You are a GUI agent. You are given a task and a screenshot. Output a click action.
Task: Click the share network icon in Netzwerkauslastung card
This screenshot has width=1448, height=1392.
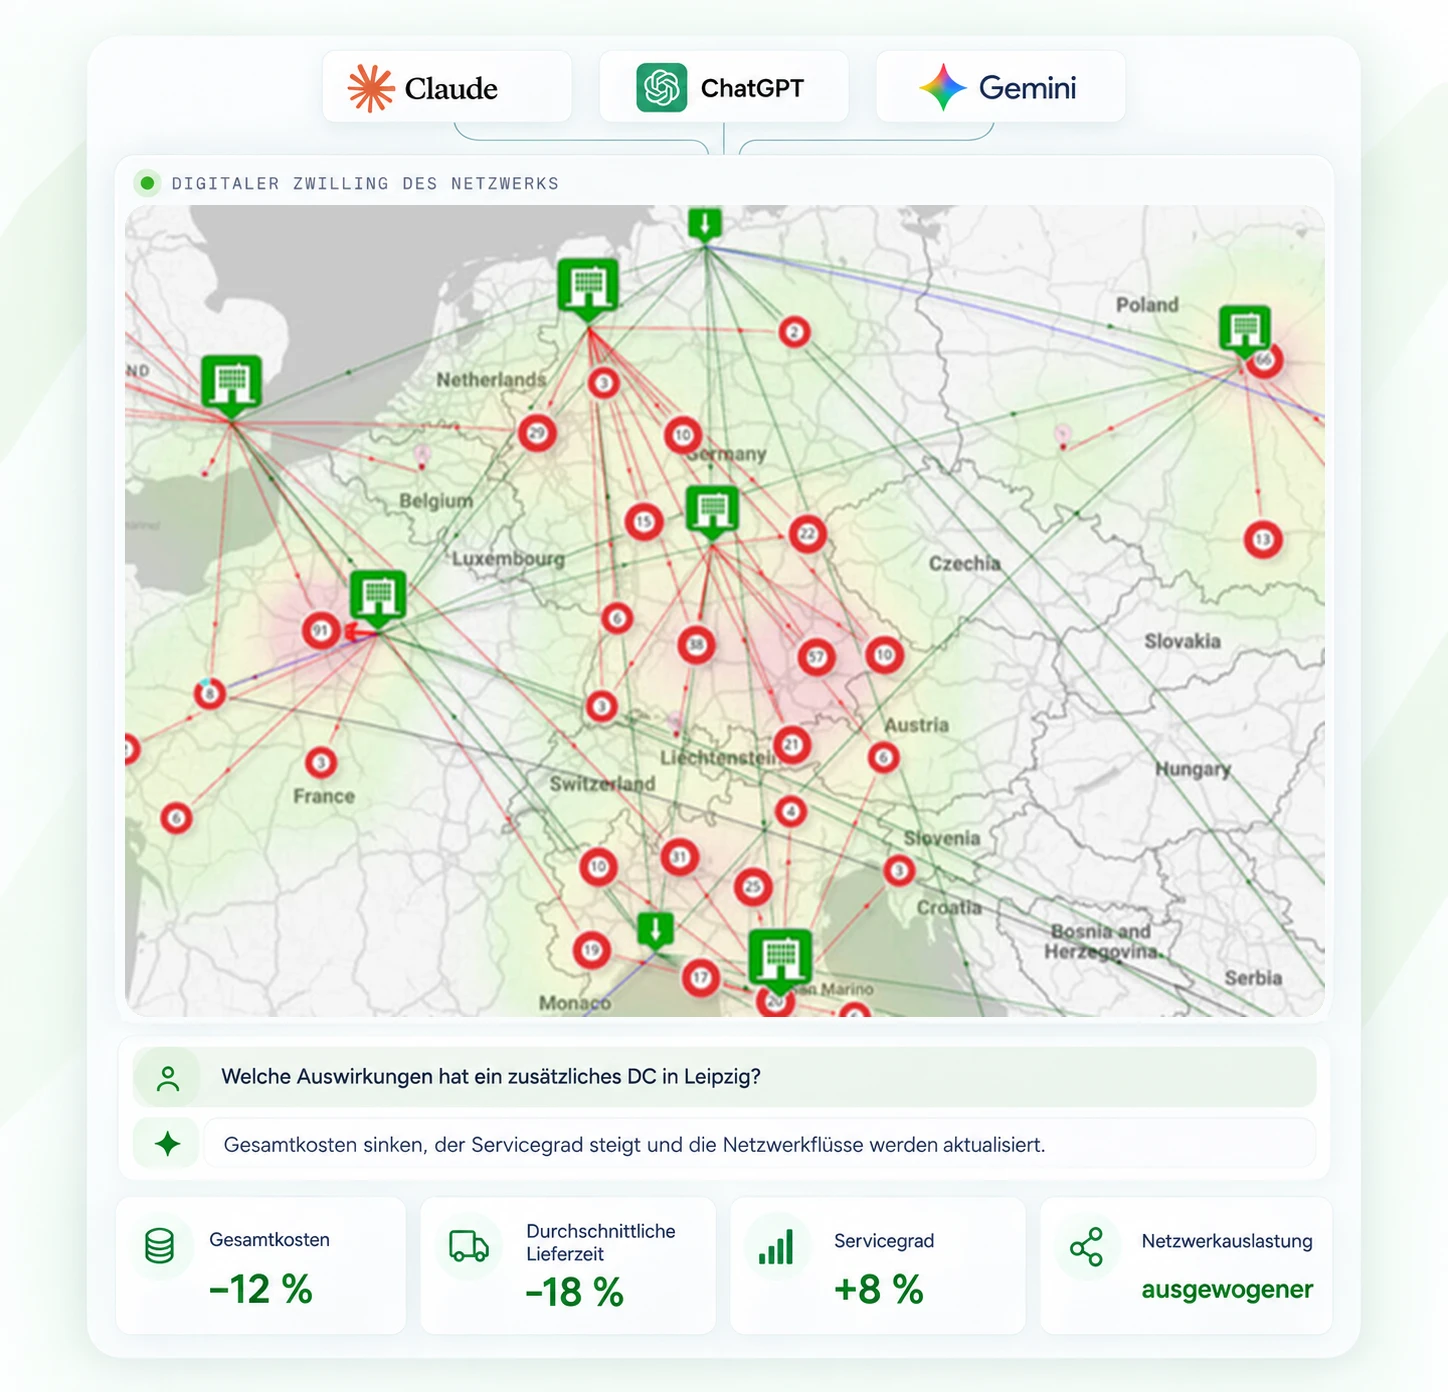coord(1086,1247)
